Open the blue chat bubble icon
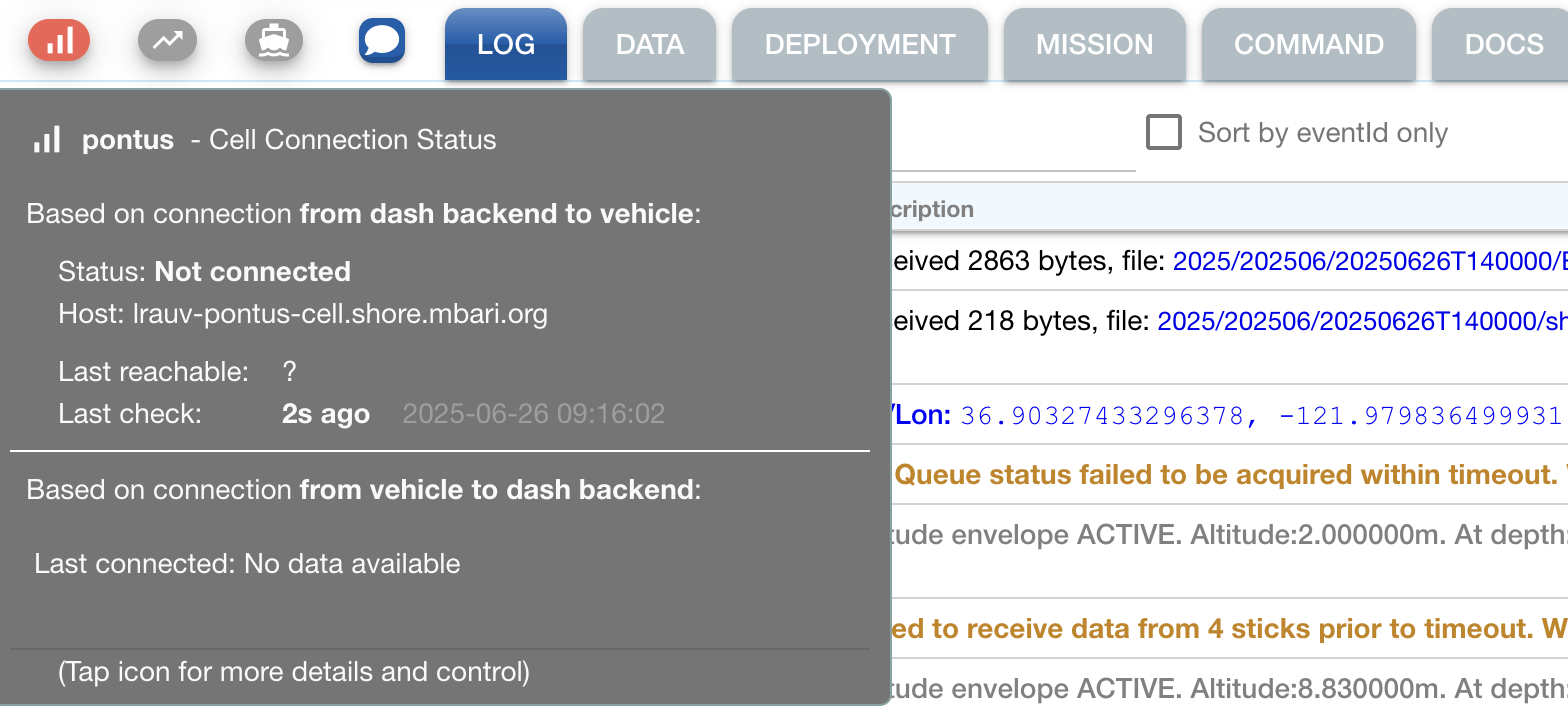This screenshot has height=713, width=1568. (382, 41)
